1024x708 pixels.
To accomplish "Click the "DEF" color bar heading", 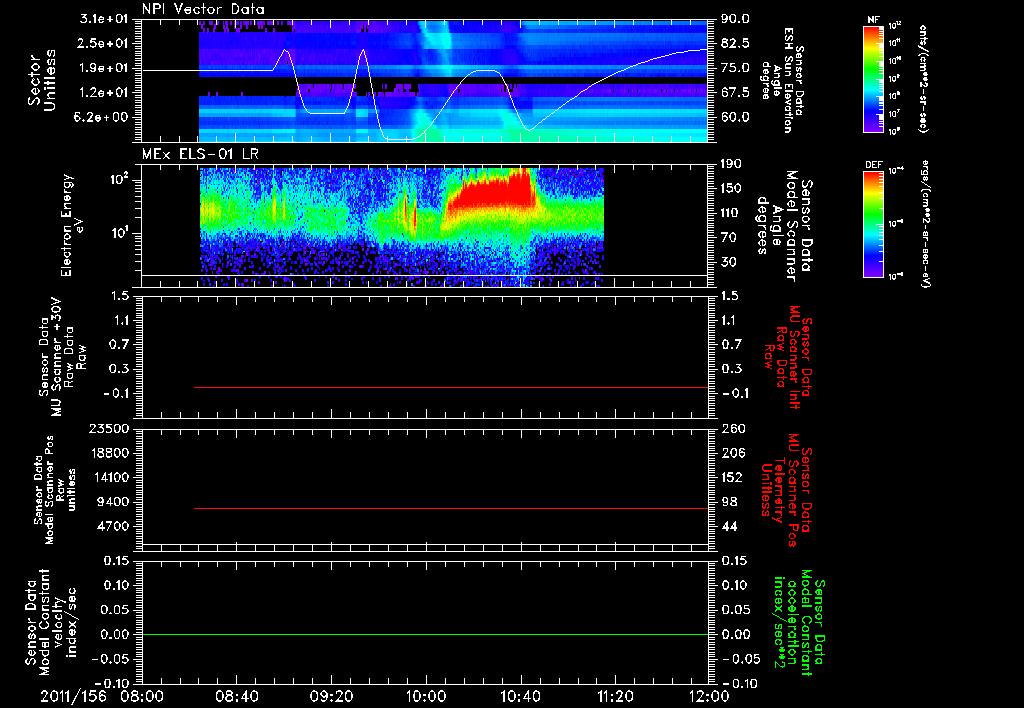I will click(x=873, y=165).
